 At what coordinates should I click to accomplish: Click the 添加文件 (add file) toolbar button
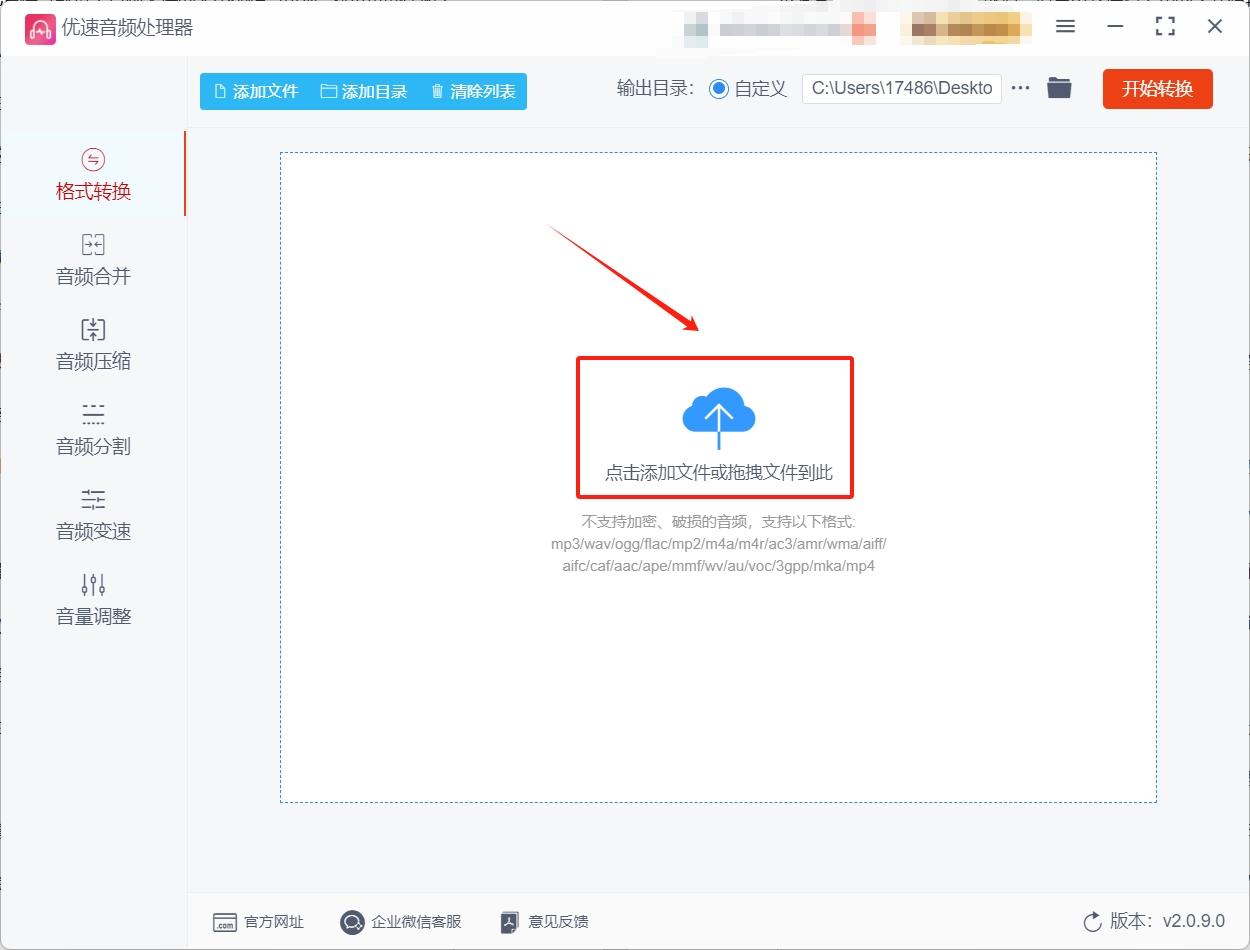coord(255,90)
